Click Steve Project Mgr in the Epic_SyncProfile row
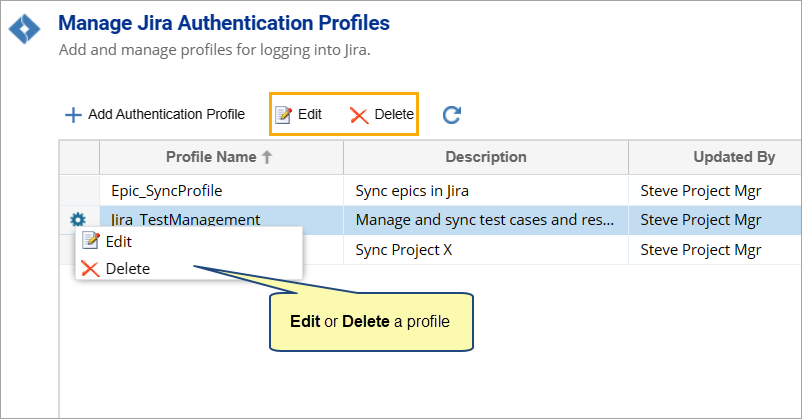 point(701,191)
